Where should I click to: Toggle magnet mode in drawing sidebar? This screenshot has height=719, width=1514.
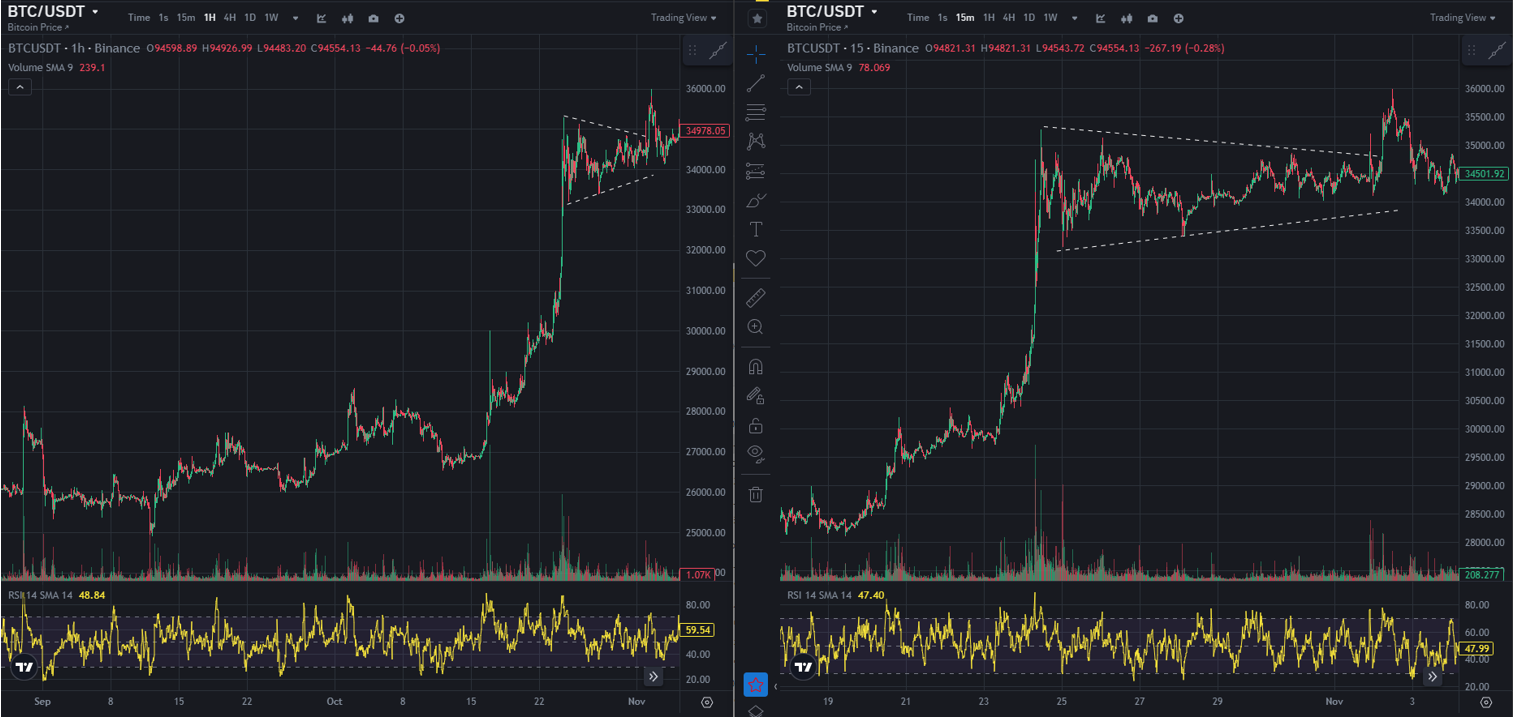(x=756, y=367)
